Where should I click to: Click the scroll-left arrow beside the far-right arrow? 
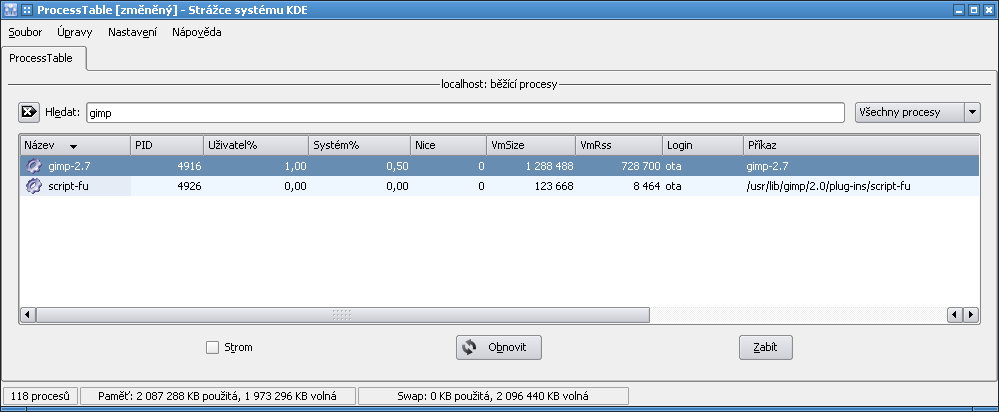click(x=954, y=315)
